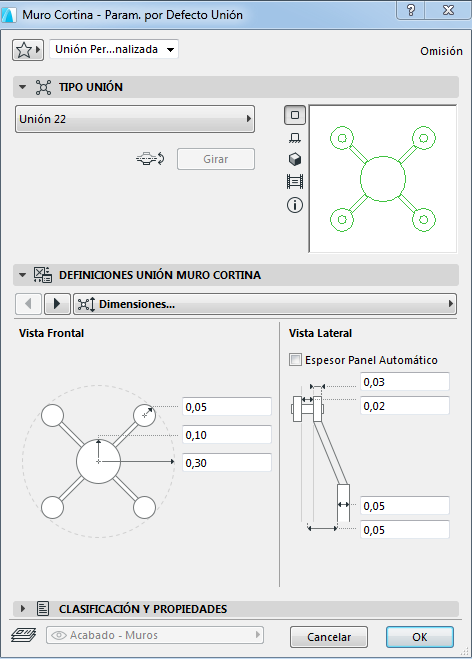Screen dimensions: 472x659
Task: Select the 3D view preview icon
Action: point(295,159)
